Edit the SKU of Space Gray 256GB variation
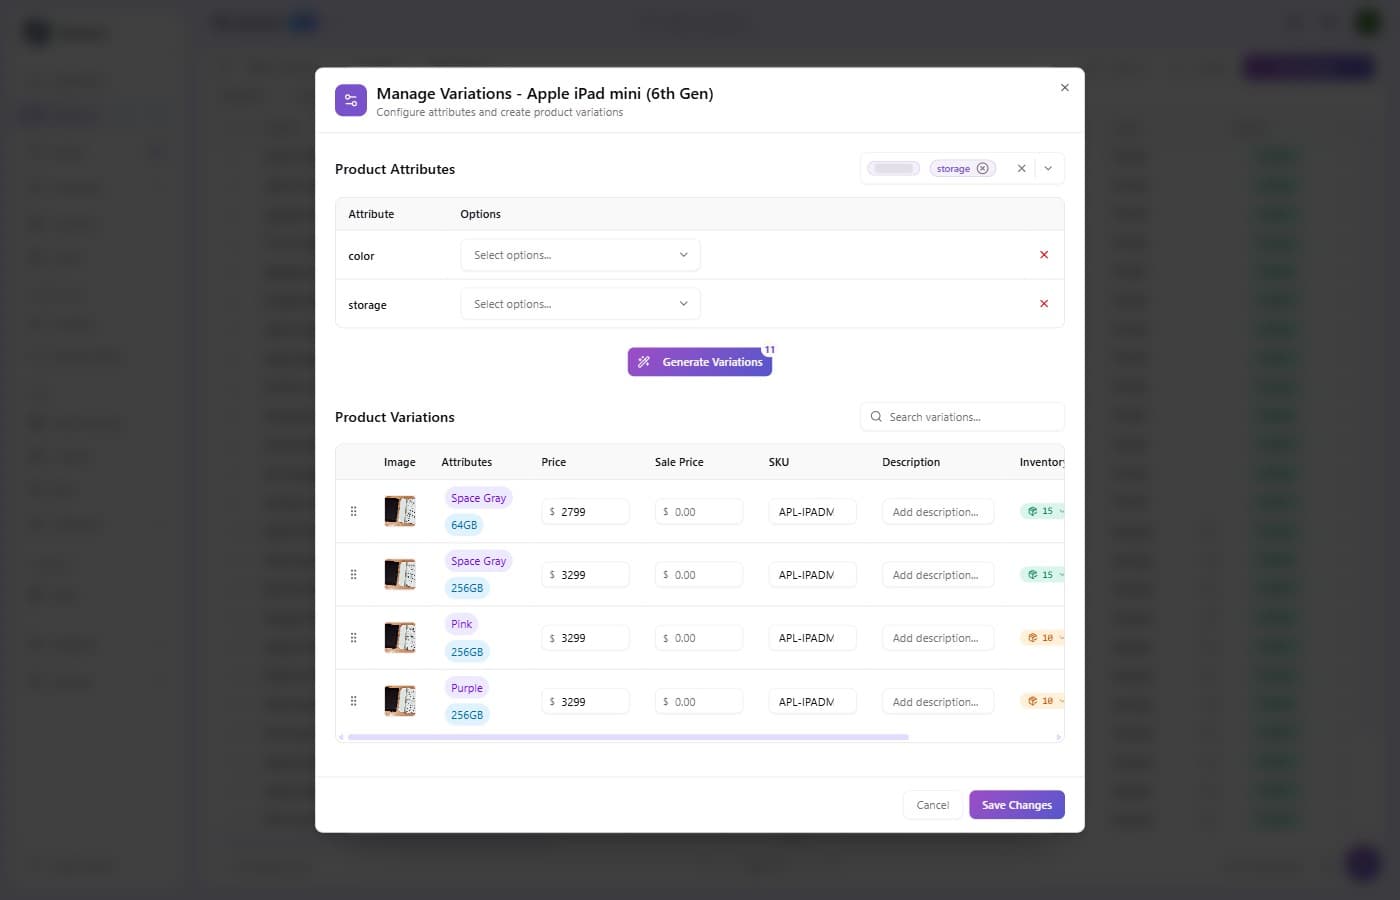Screen dimensions: 1400x900 pos(812,575)
